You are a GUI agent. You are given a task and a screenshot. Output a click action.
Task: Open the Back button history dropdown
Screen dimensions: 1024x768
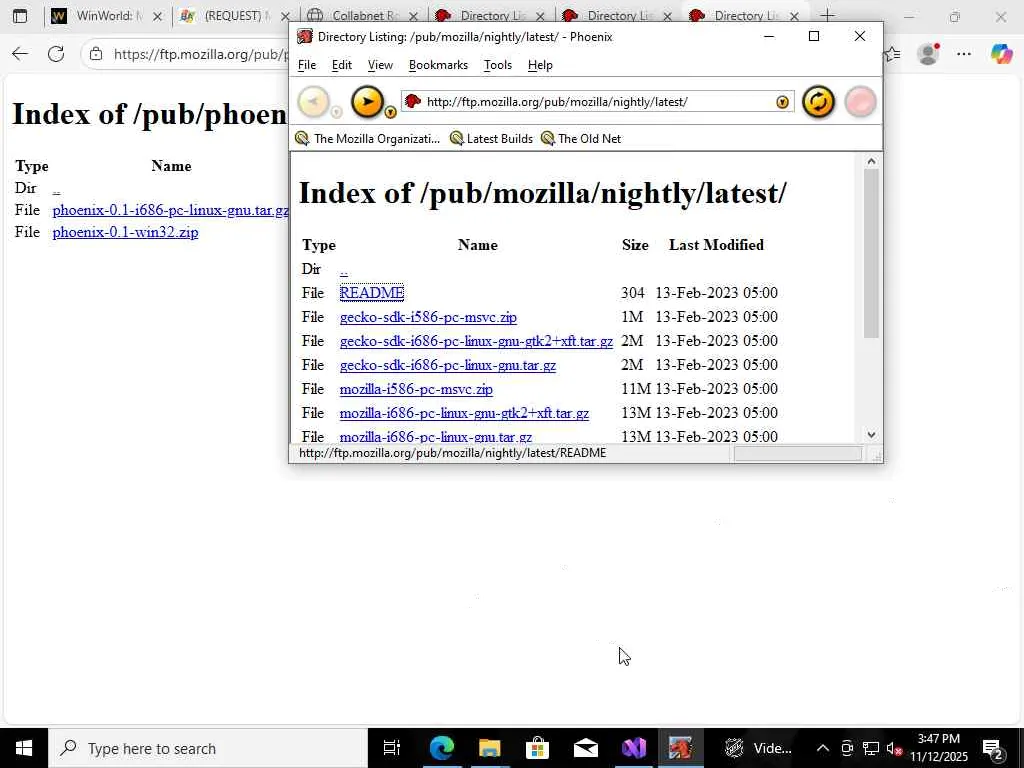[x=336, y=112]
